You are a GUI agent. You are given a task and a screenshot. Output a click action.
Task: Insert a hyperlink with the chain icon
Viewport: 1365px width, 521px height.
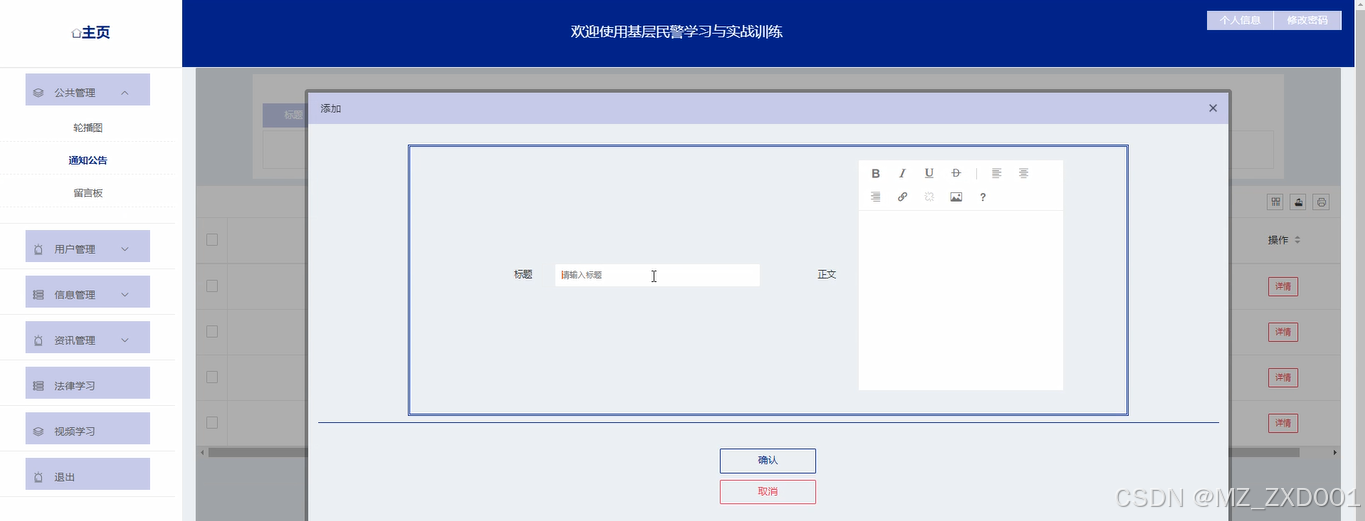(x=902, y=197)
